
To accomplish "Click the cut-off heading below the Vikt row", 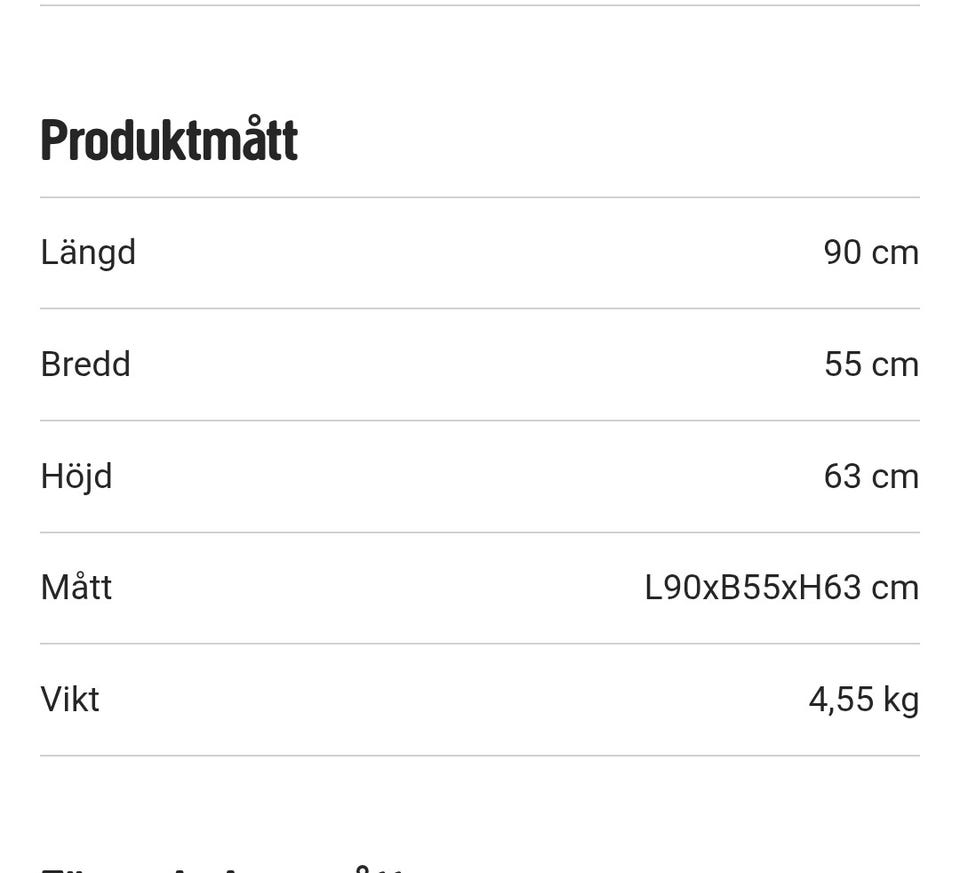I will coord(222,866).
